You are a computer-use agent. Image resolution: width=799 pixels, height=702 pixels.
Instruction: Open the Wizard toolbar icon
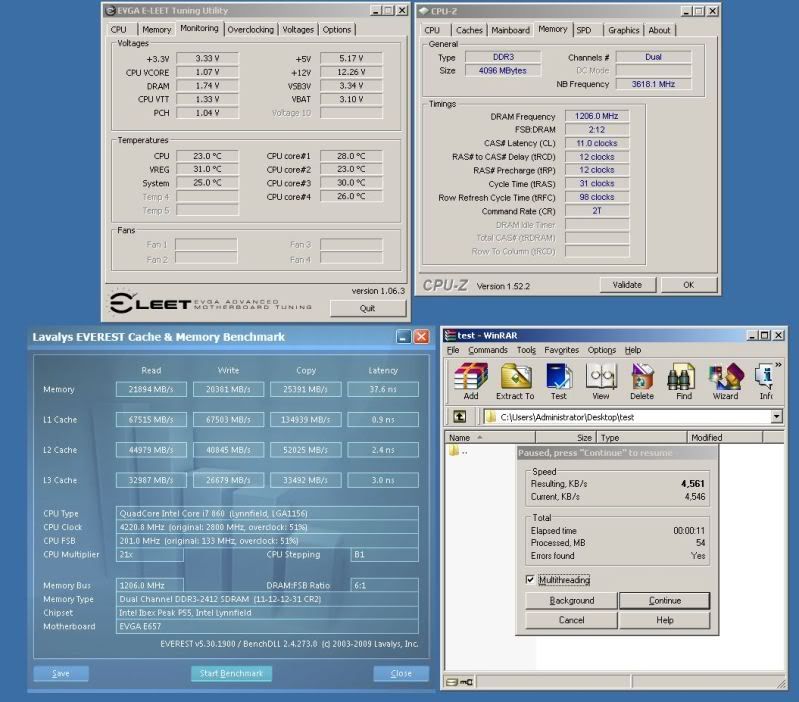[726, 381]
